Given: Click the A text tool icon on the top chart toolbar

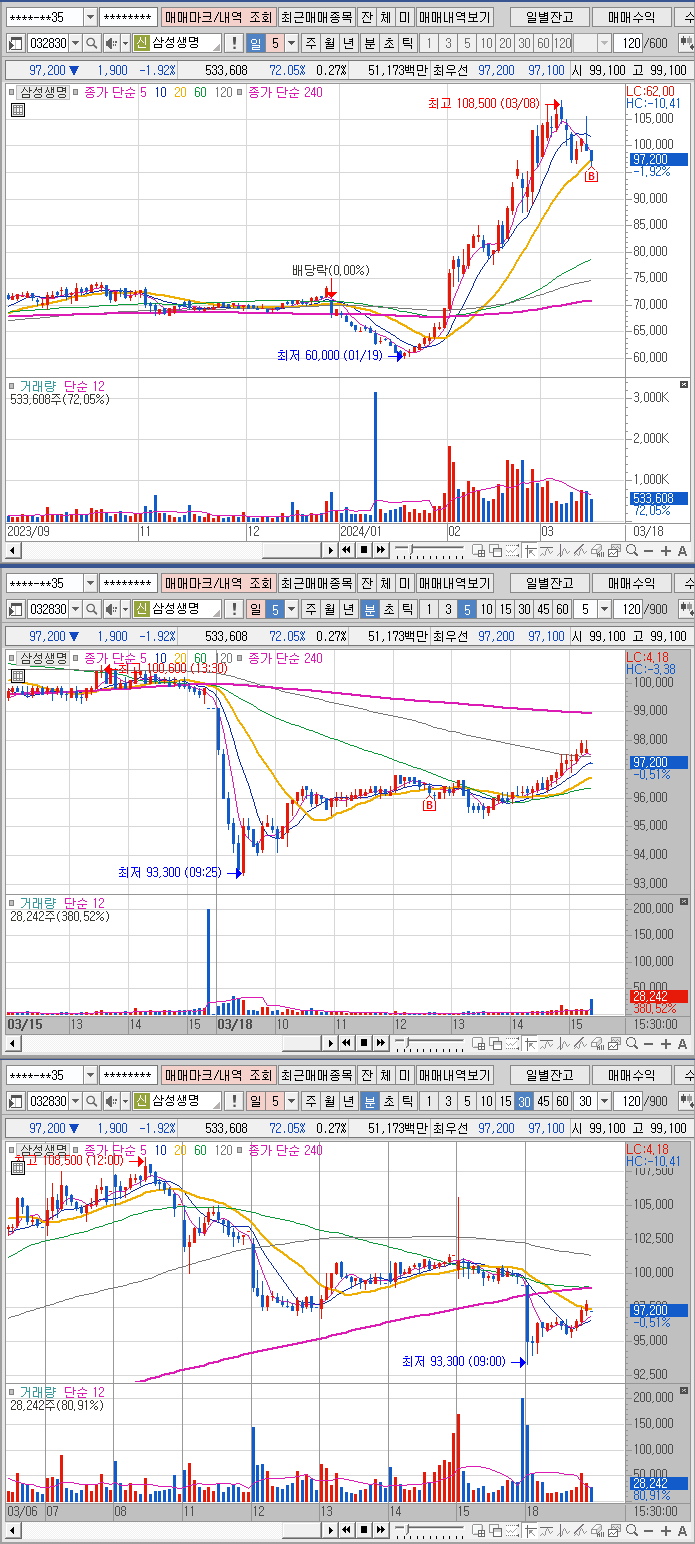Looking at the screenshot, I should coord(683,550).
